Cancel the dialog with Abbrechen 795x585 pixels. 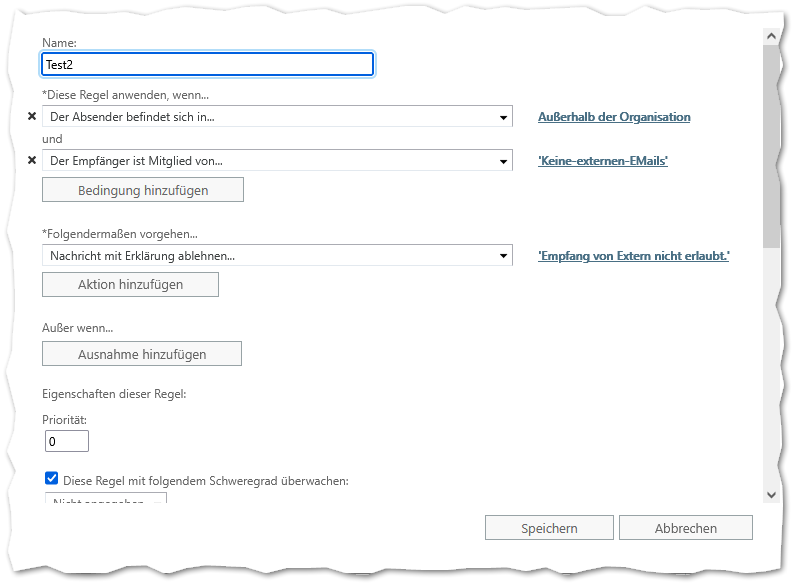click(685, 528)
